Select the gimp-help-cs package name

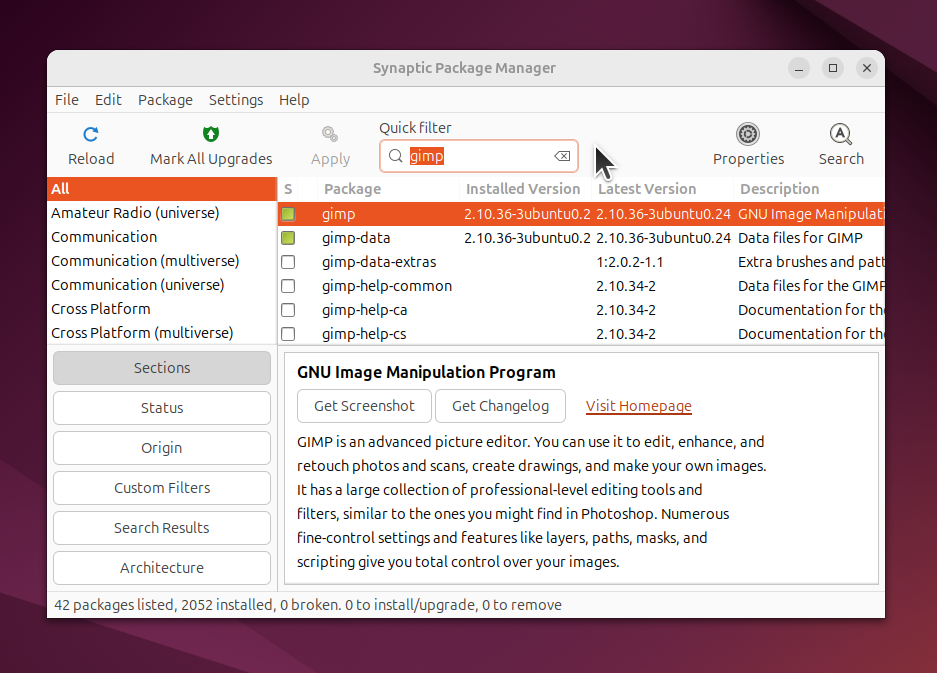coord(364,334)
